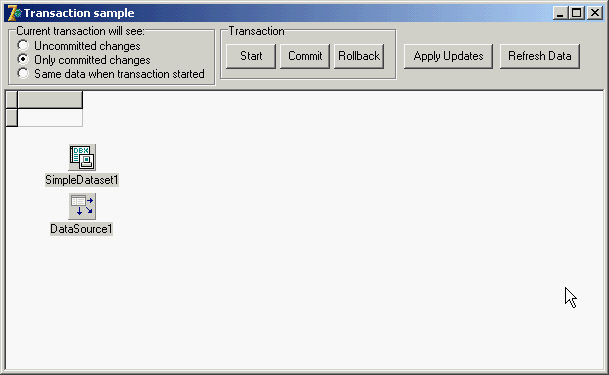This screenshot has width=609, height=375.
Task: Click the grid top-left corner cell
Action: (x=12, y=100)
